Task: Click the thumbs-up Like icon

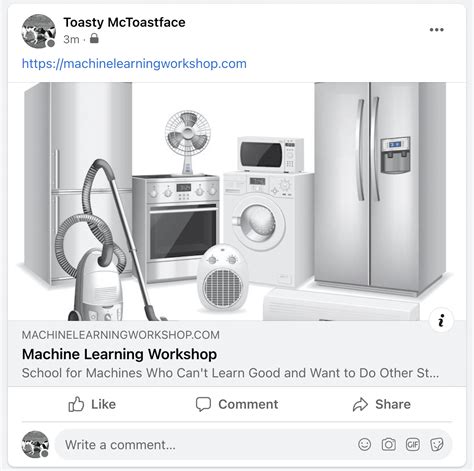Action: pyautogui.click(x=76, y=404)
